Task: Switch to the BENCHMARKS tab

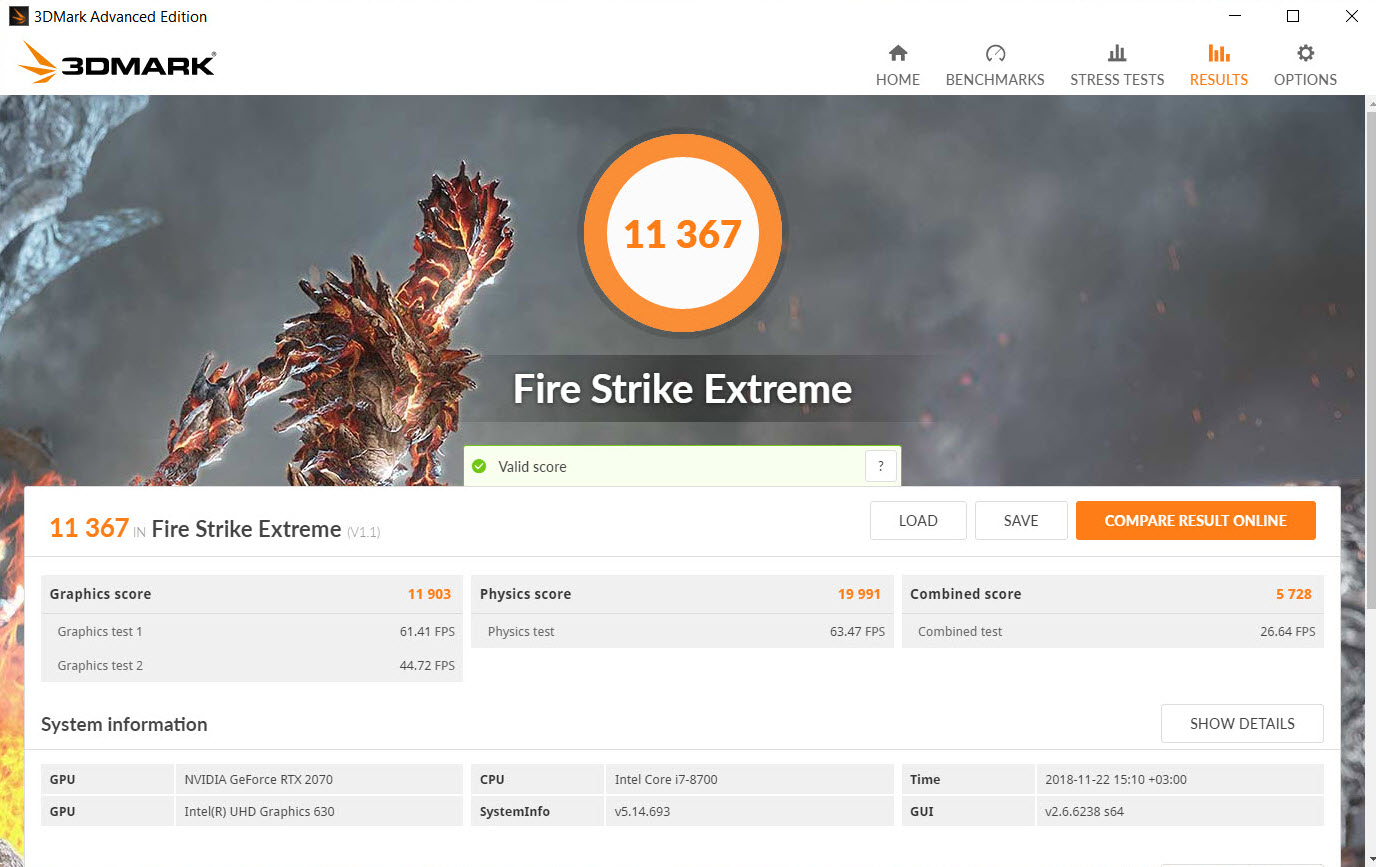Action: pyautogui.click(x=995, y=66)
